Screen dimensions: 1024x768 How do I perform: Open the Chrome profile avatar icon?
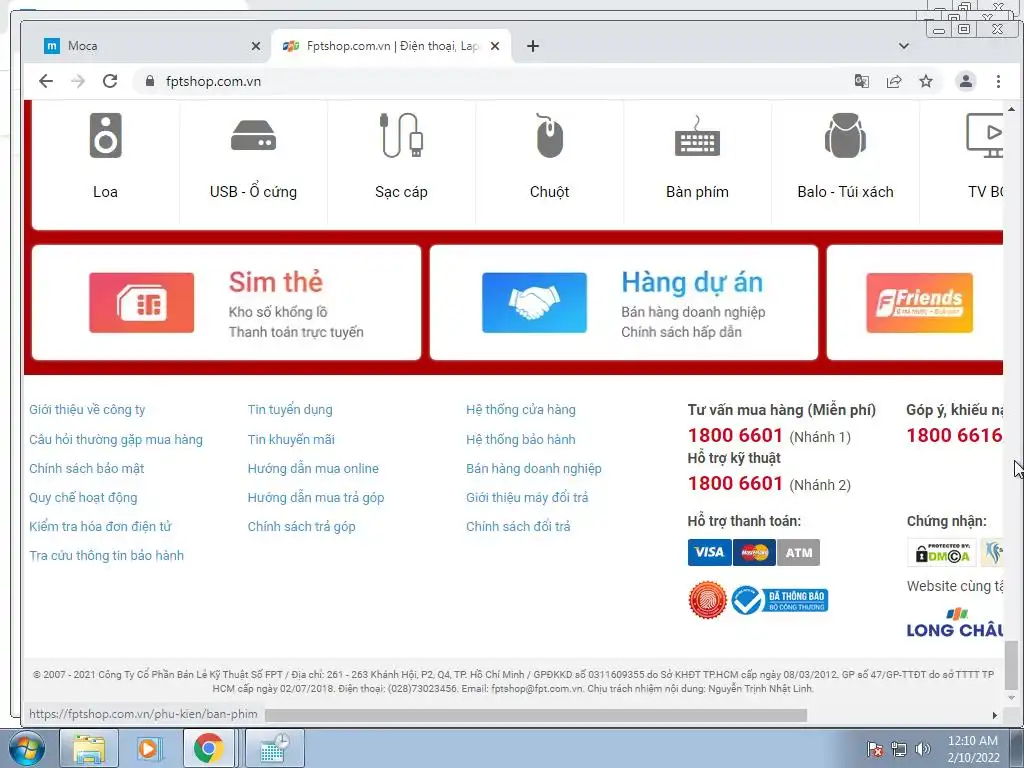pyautogui.click(x=966, y=81)
